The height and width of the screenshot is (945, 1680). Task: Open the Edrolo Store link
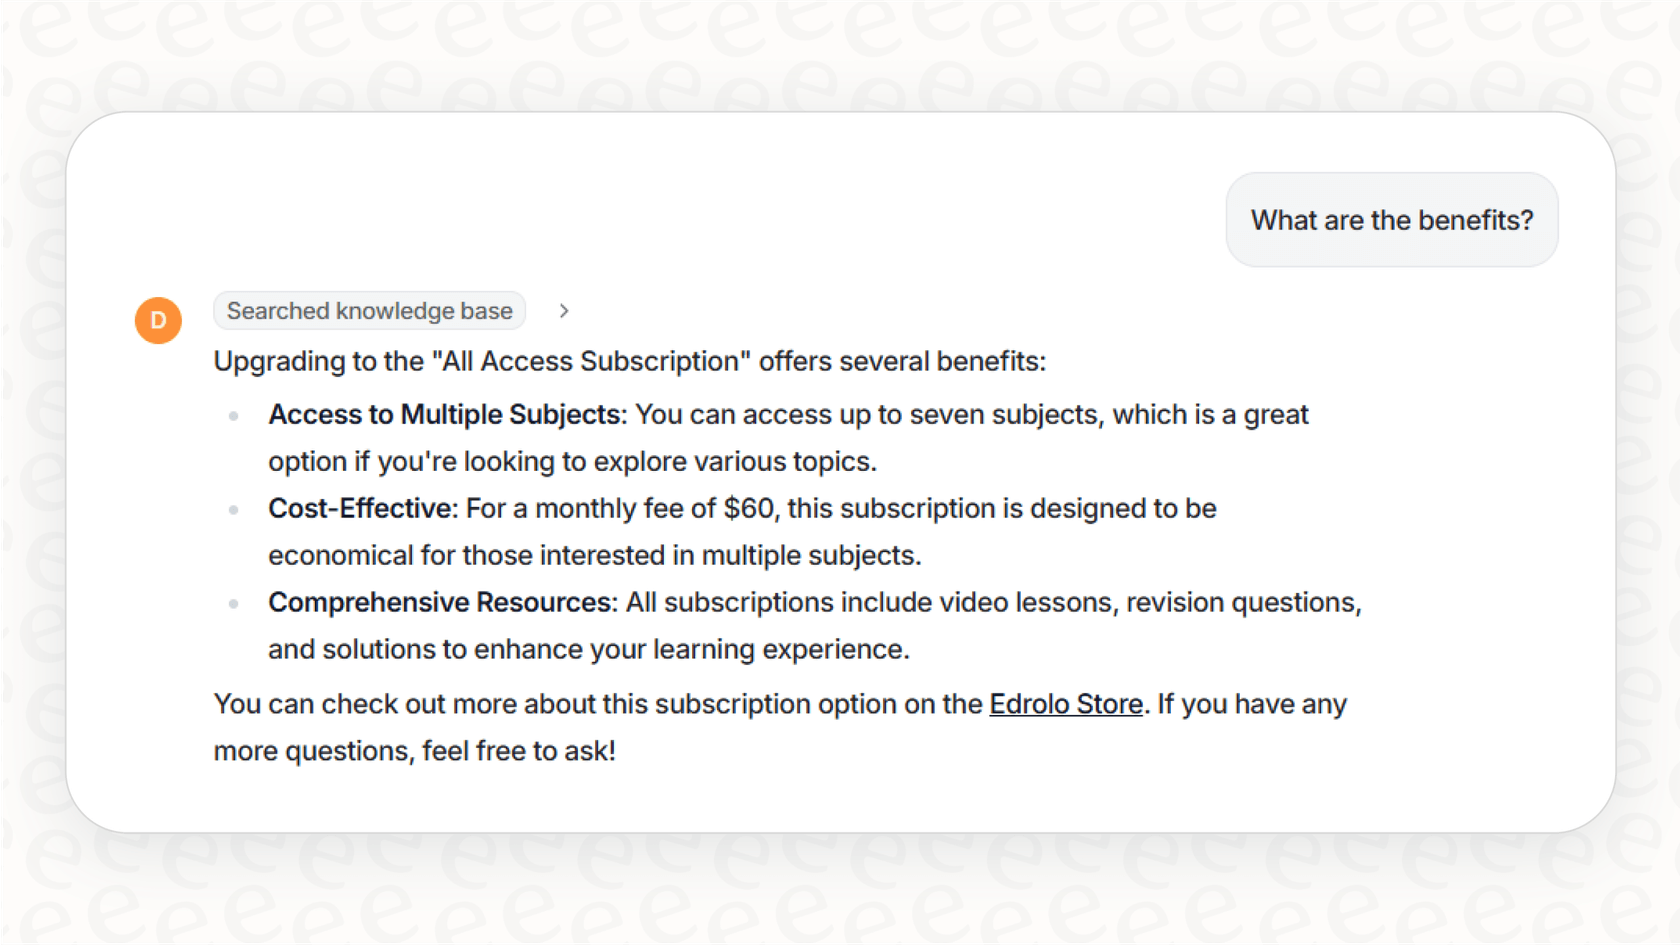point(1065,704)
